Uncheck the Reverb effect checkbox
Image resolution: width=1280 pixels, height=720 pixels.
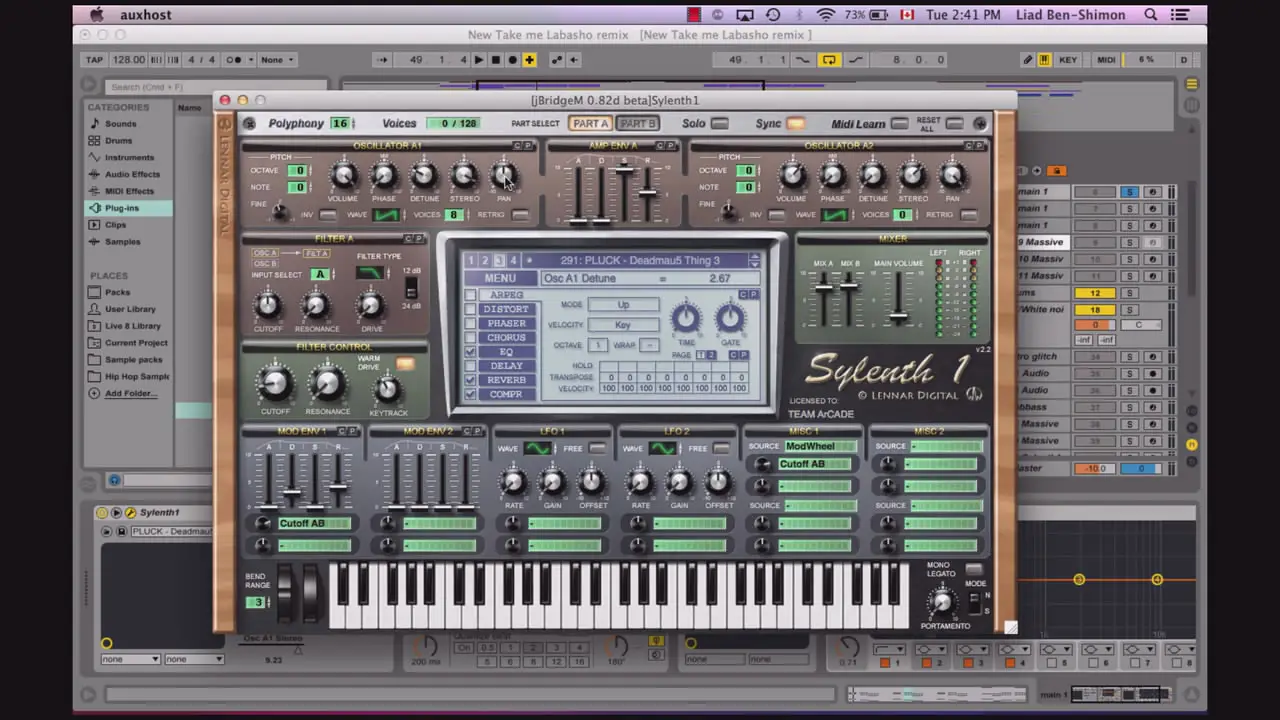pyautogui.click(x=470, y=380)
